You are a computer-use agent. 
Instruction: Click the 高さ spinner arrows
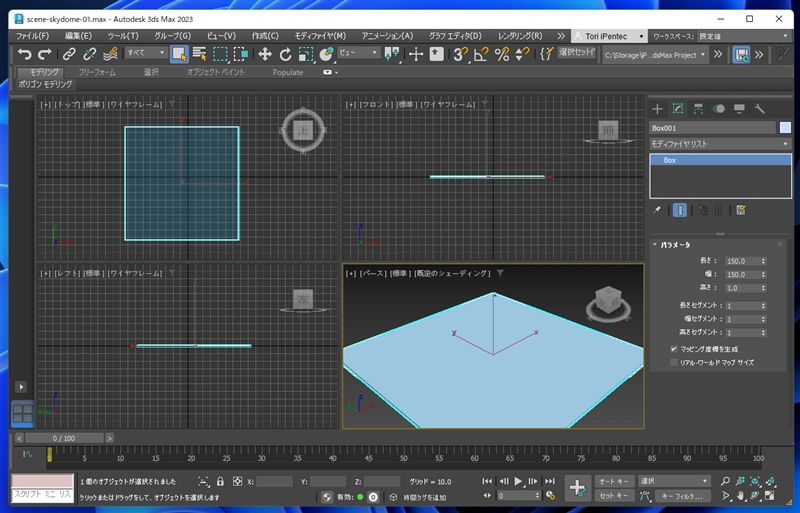[x=763, y=288]
